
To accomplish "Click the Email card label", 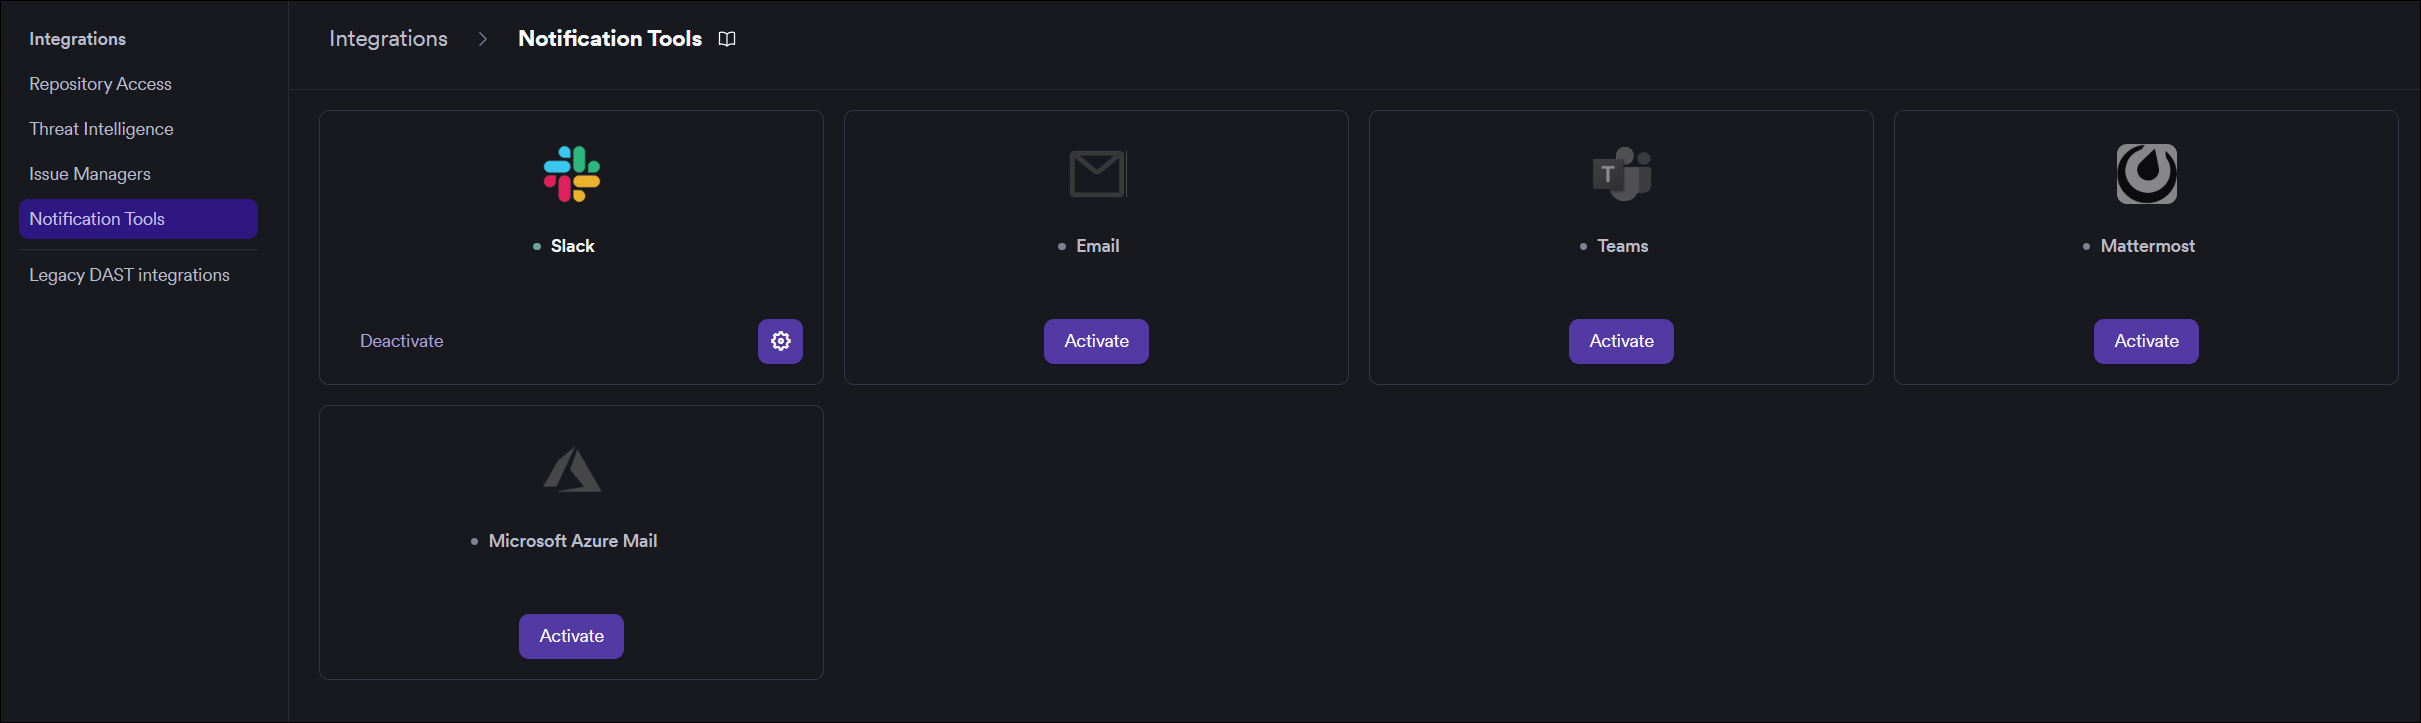I will 1097,246.
